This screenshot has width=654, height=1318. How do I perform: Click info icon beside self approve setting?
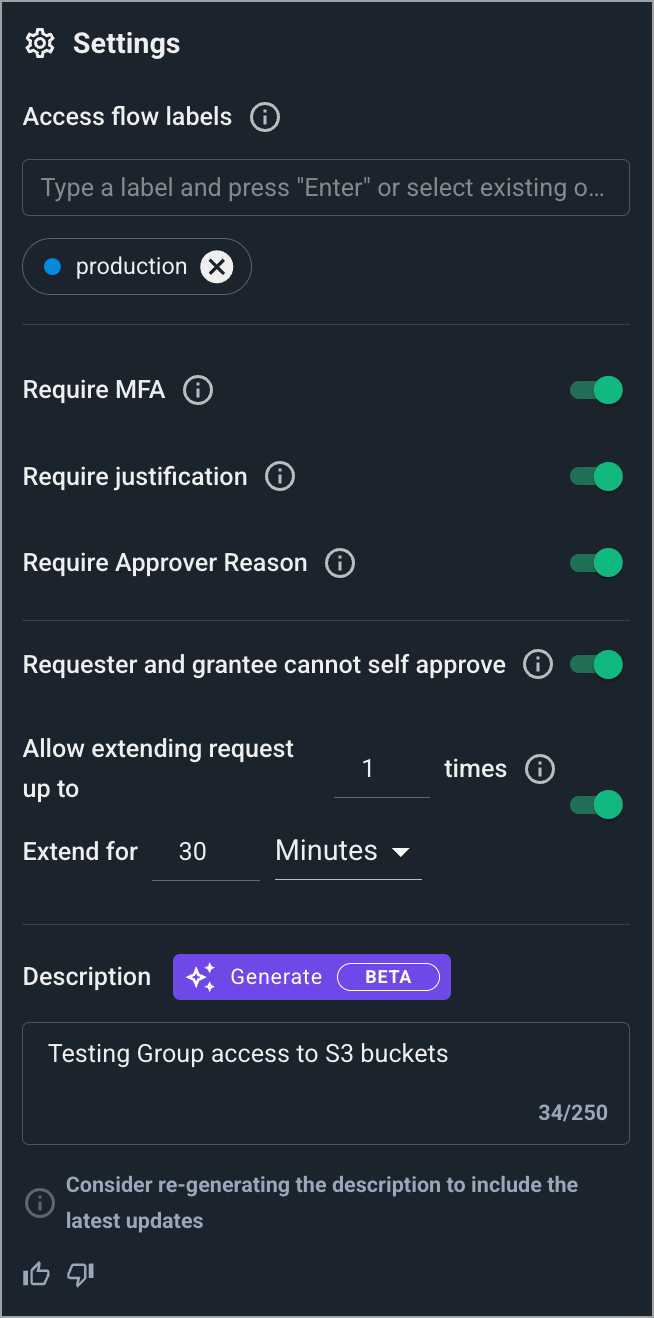538,665
